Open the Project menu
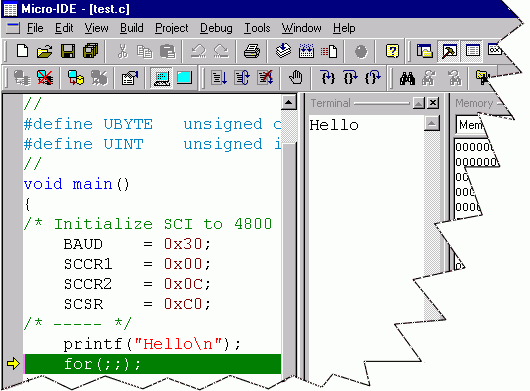 pyautogui.click(x=171, y=28)
